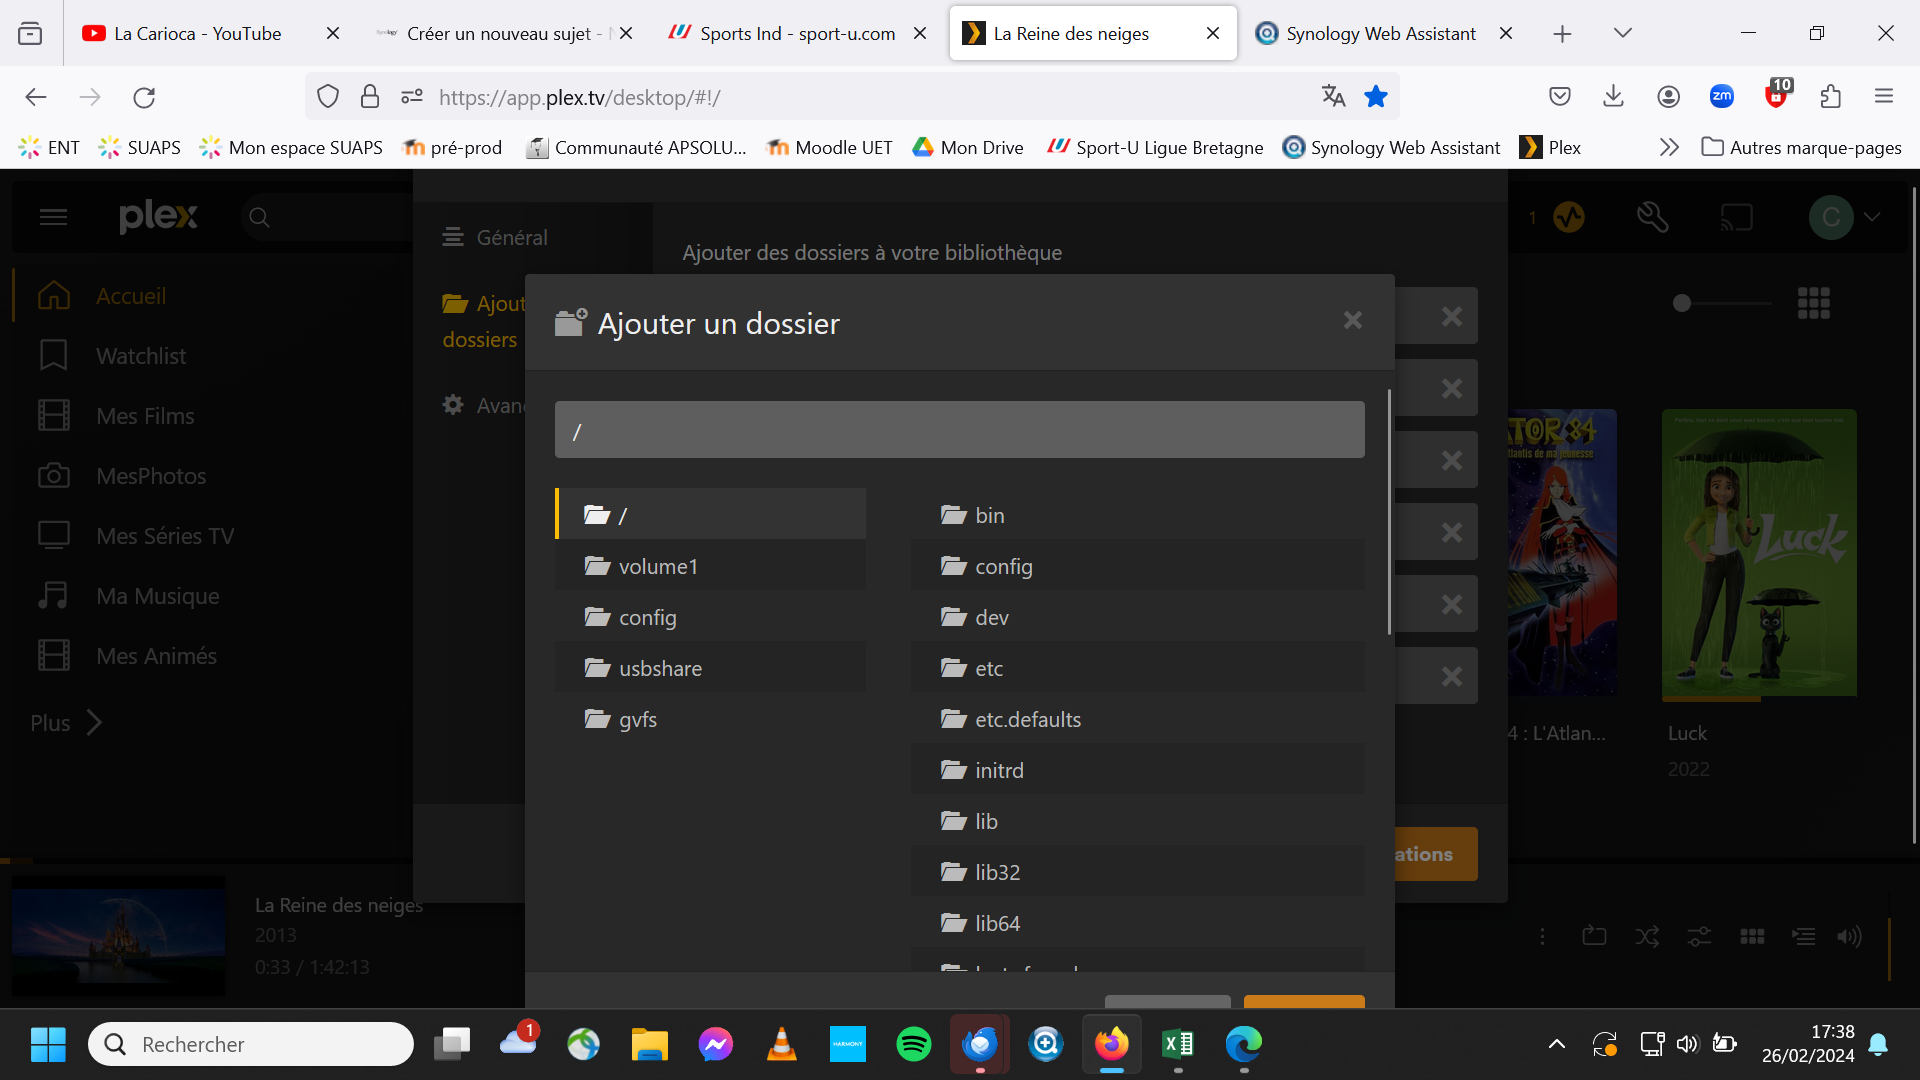The height and width of the screenshot is (1080, 1920).
Task: Click the bookmark star icon
Action: [x=1376, y=96]
